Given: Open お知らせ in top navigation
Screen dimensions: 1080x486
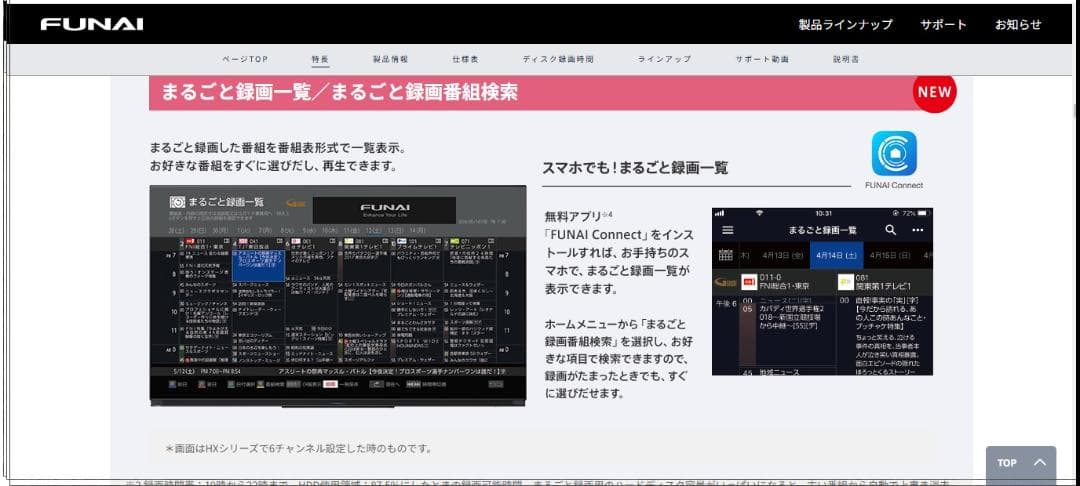Looking at the screenshot, I should pos(1018,25).
